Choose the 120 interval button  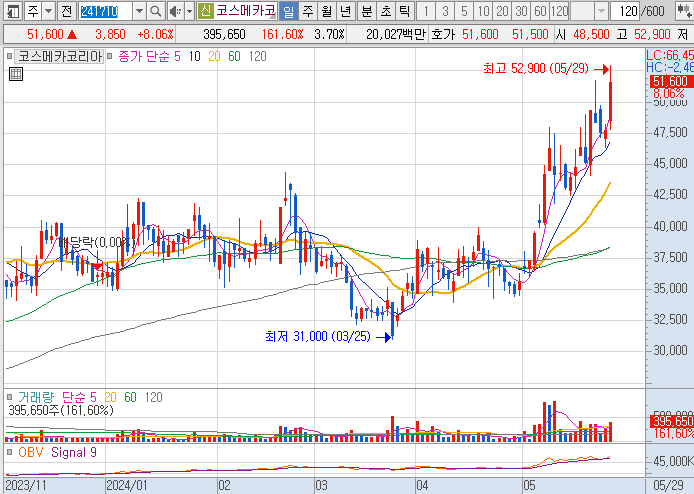[x=559, y=11]
